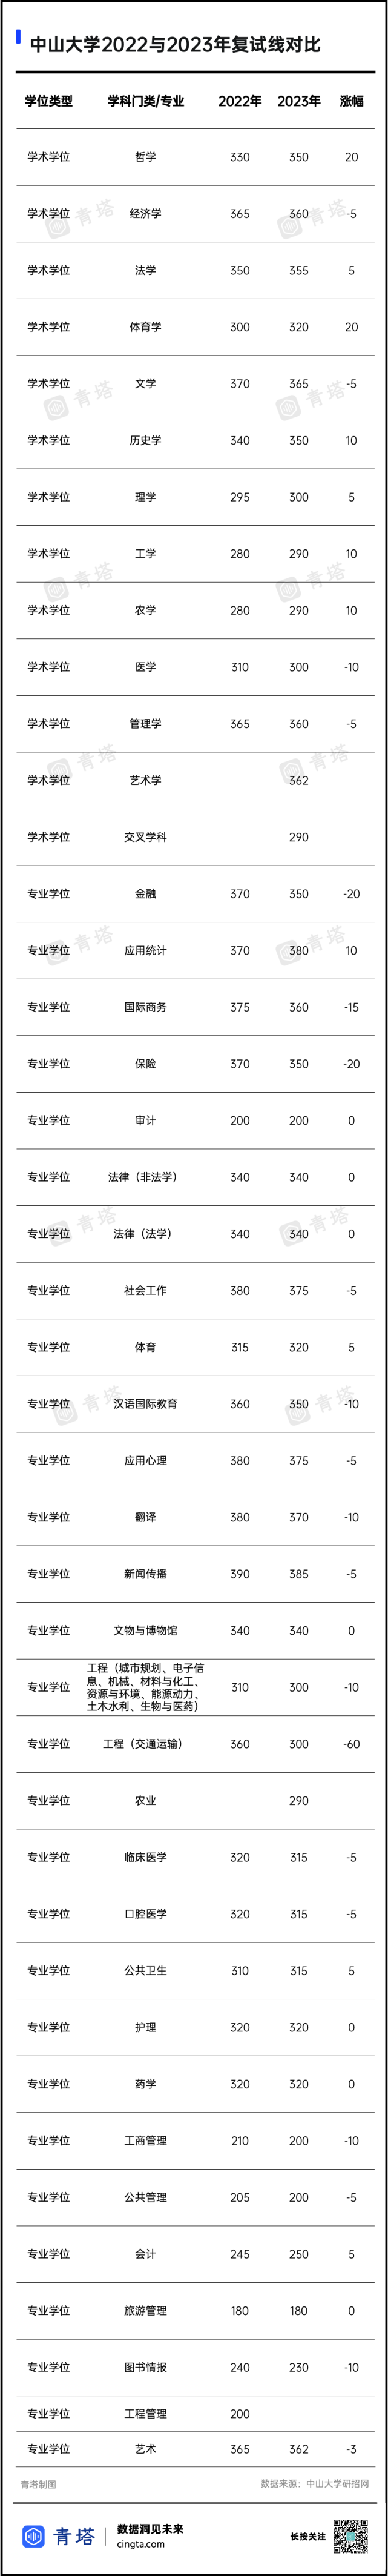
Task: Click the blue accent bar beside the title
Action: [19, 38]
